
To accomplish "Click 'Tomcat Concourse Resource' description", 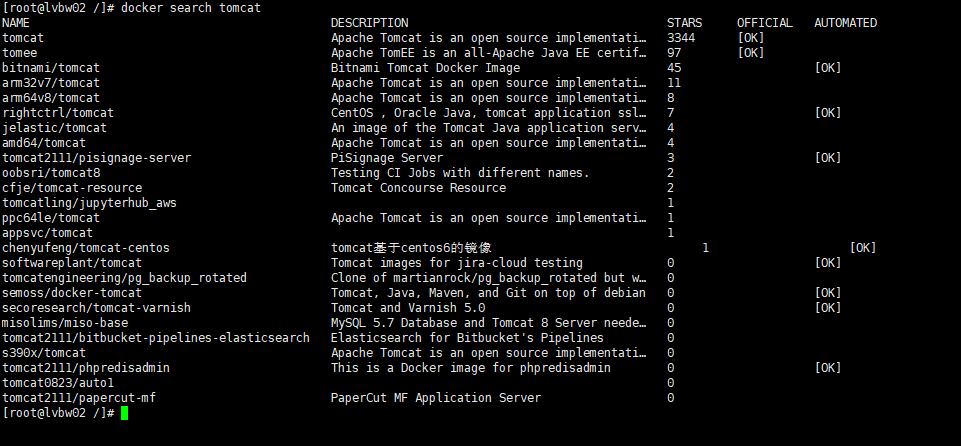I will click(x=419, y=188).
